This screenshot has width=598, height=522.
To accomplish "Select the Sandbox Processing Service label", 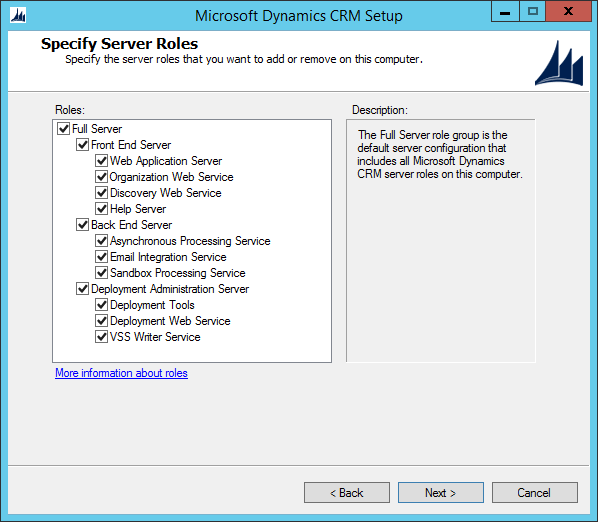I will tap(177, 273).
